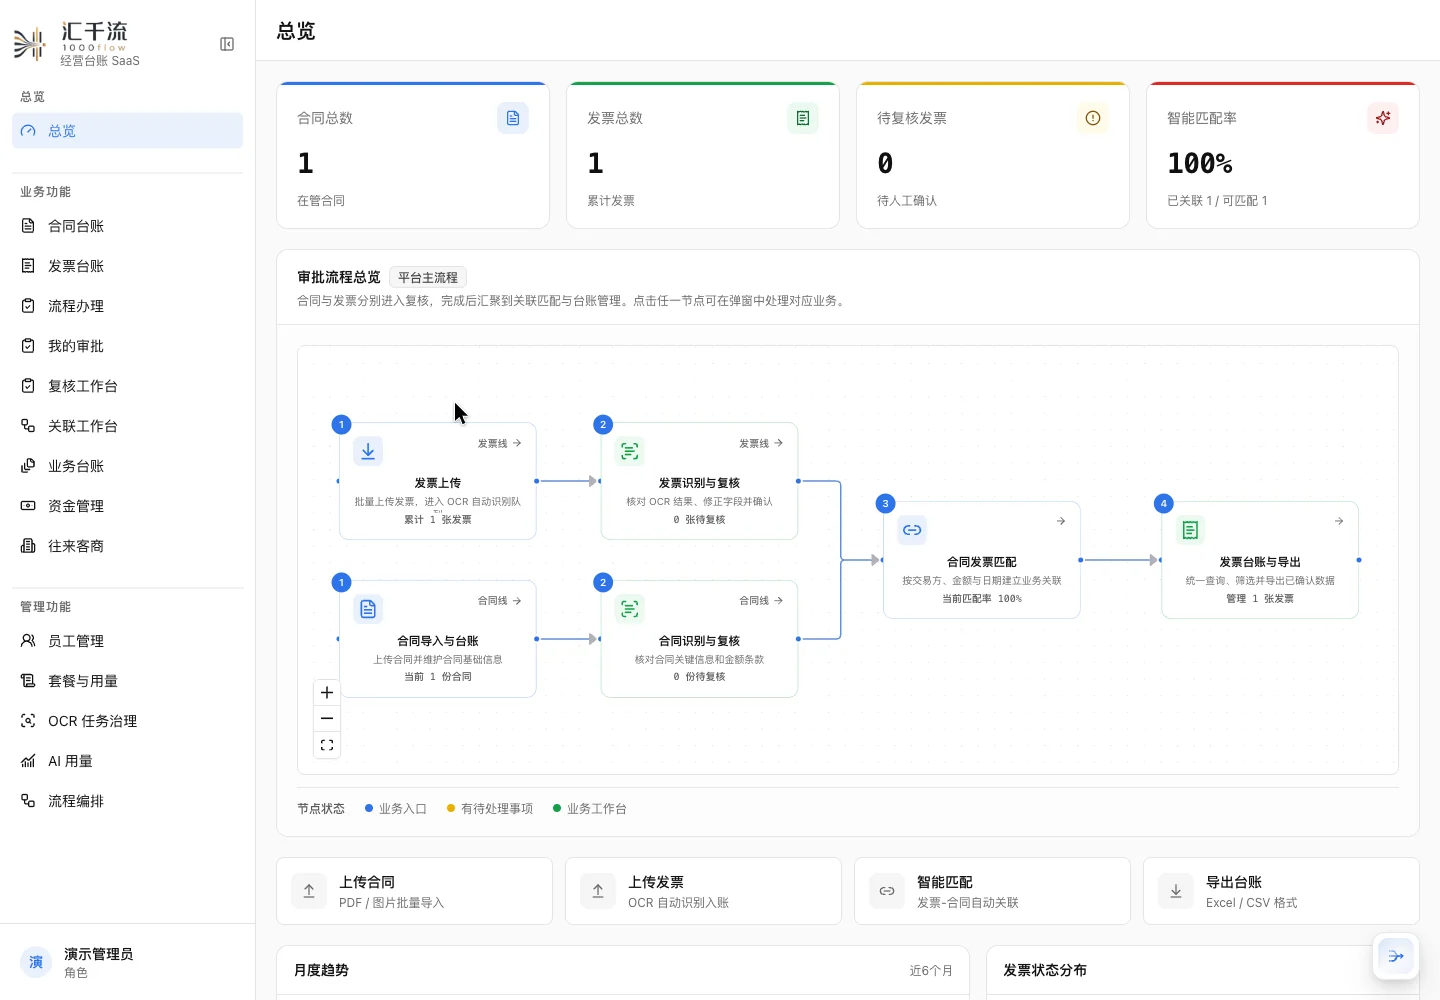Click the scan icon in 合同识别与复核 node
1440x1000 pixels.
tap(630, 609)
